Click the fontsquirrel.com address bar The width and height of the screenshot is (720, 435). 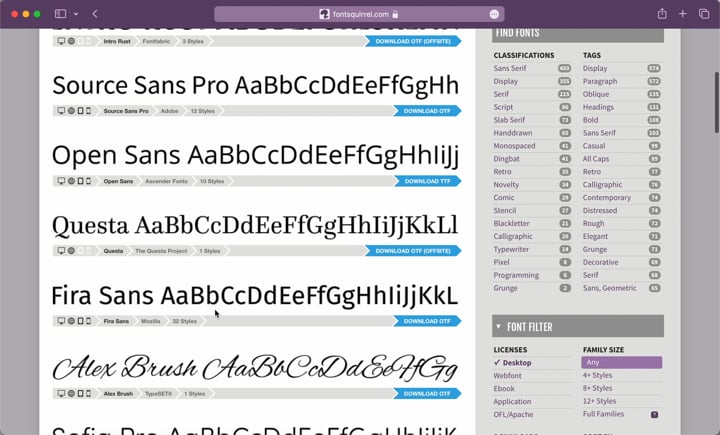[359, 14]
